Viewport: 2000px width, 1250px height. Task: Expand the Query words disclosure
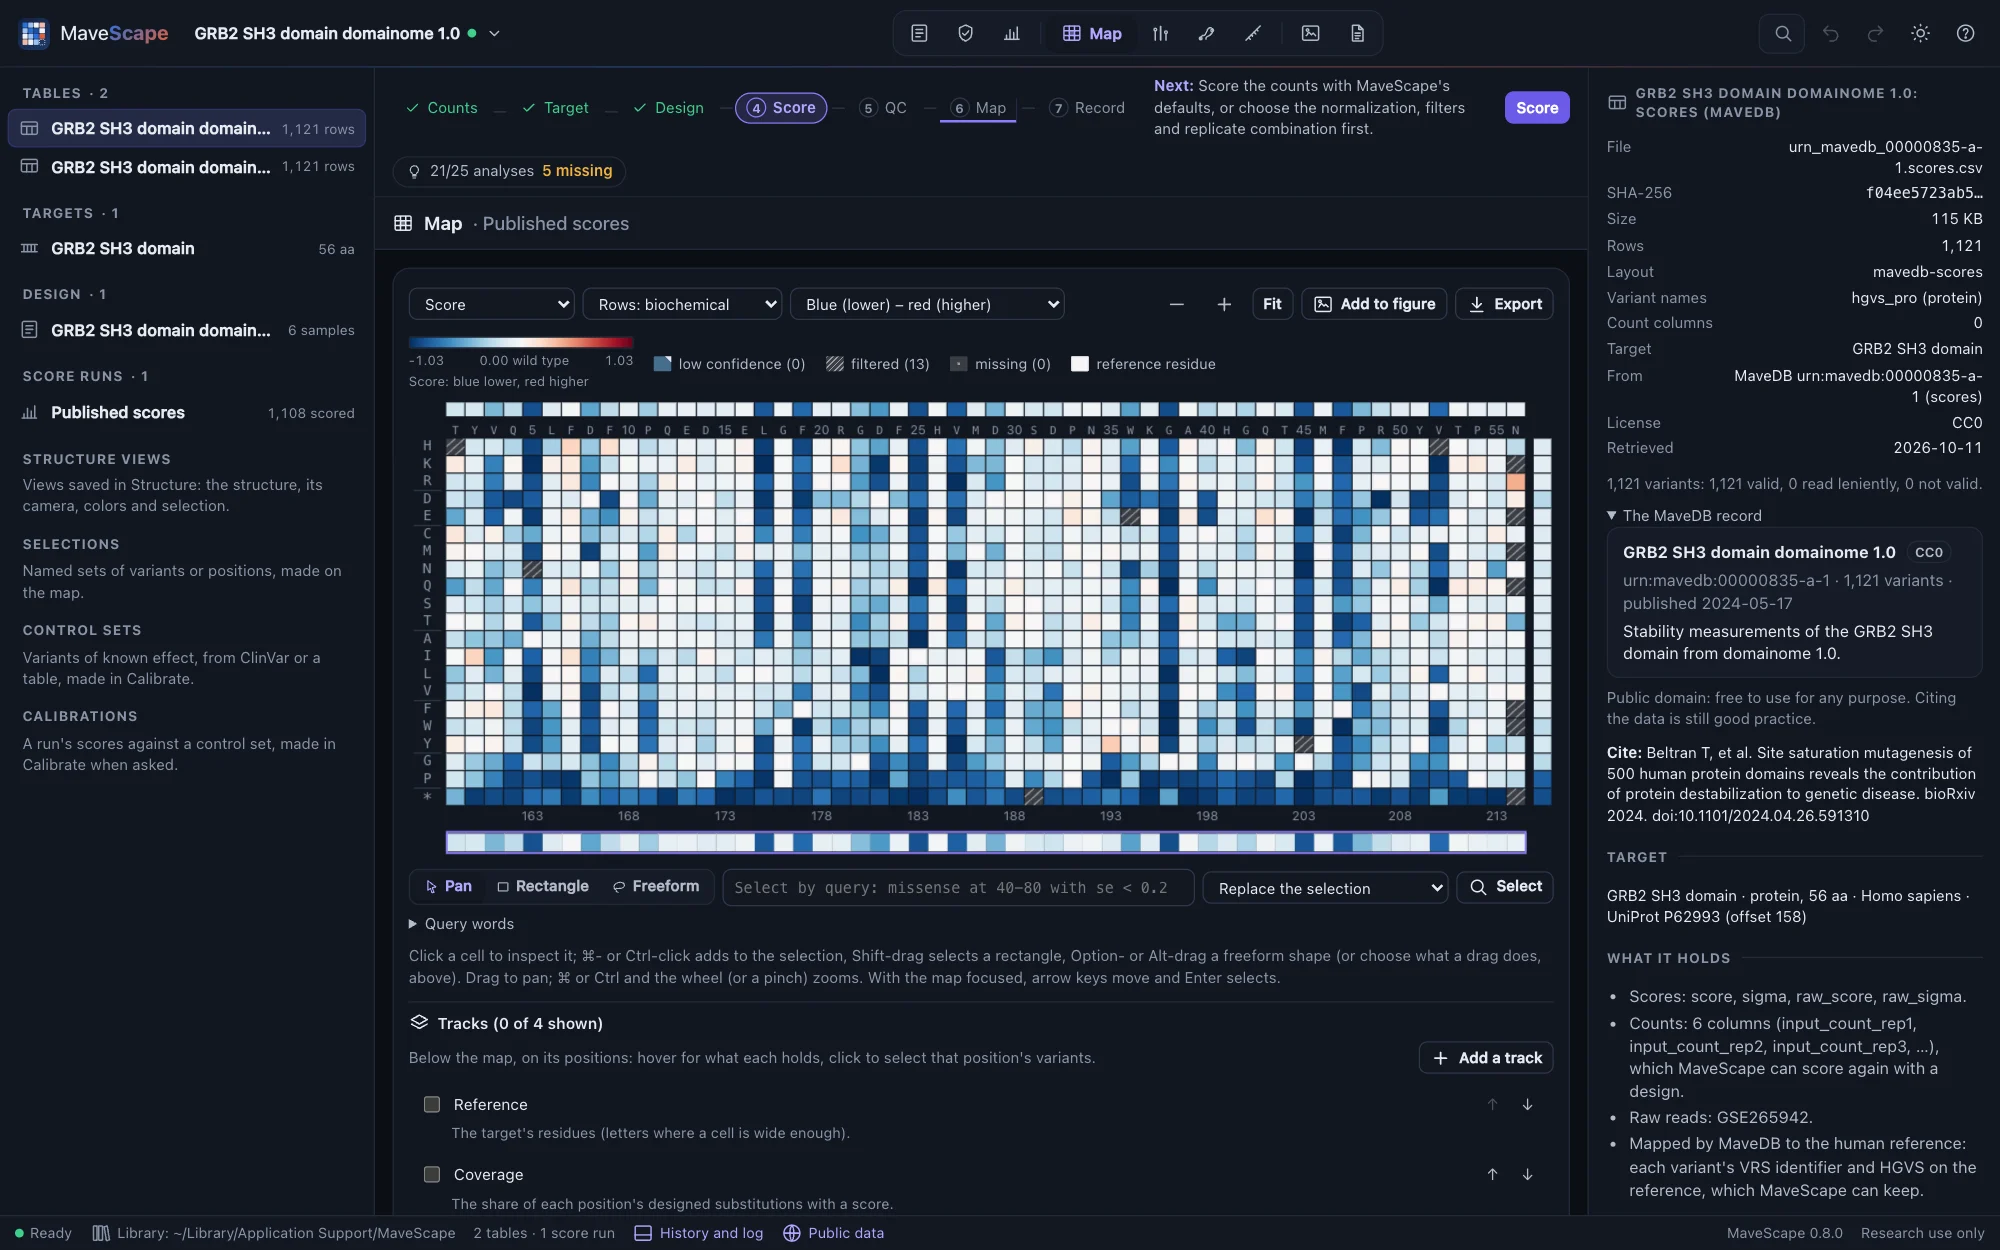[461, 924]
